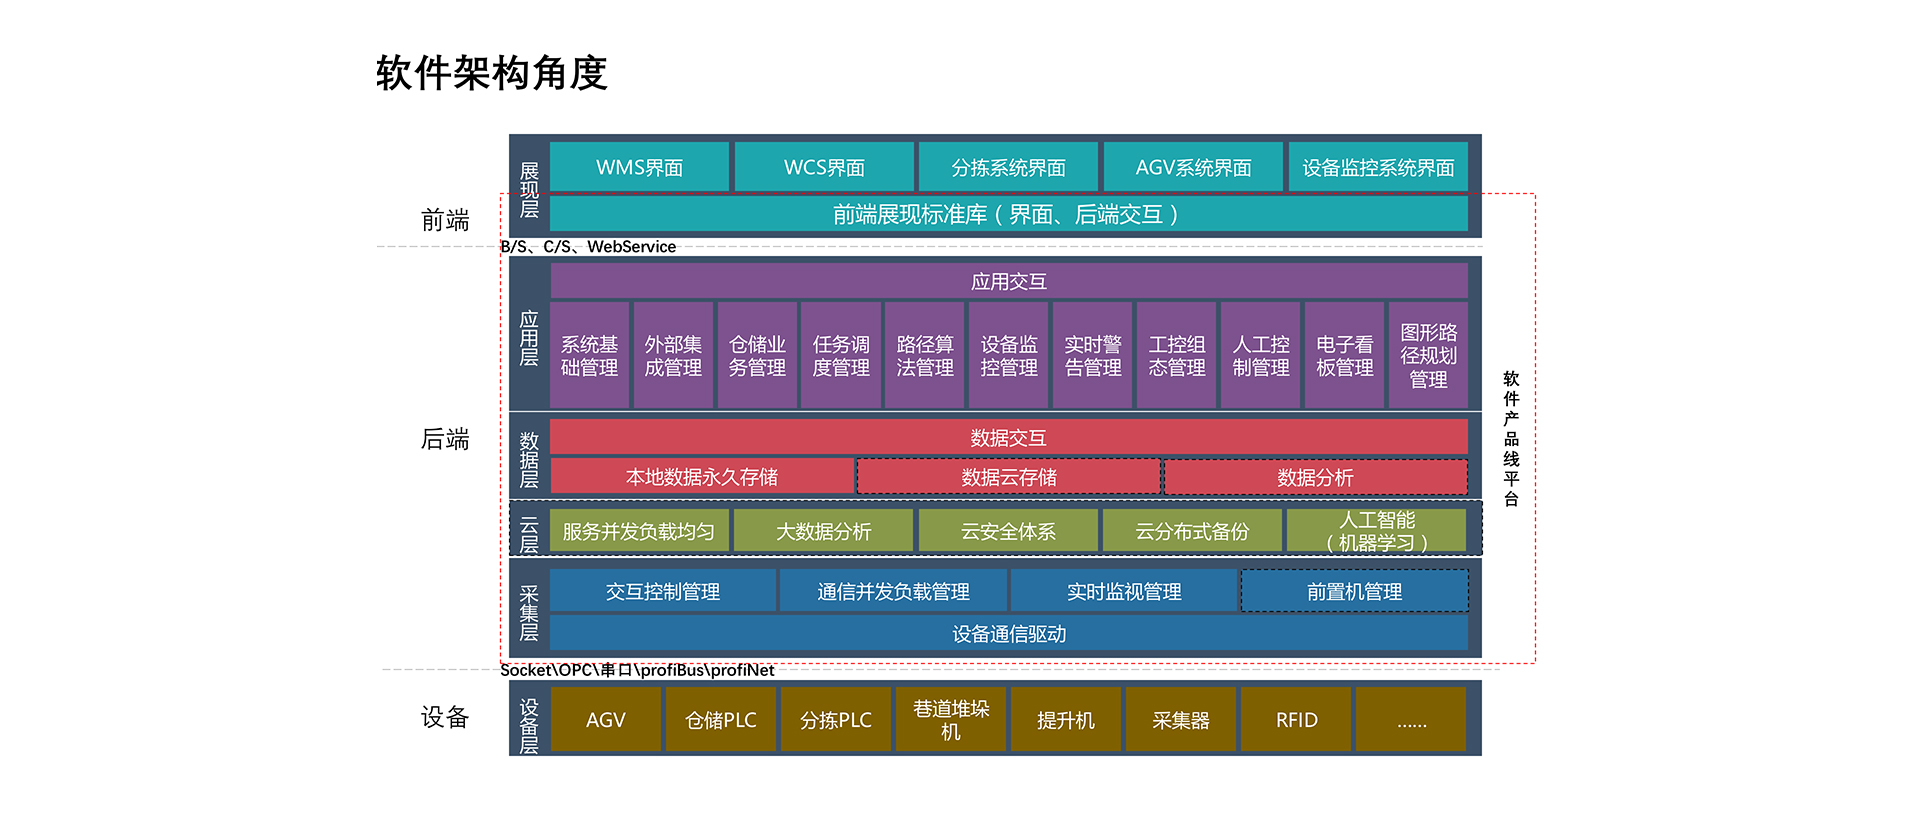The height and width of the screenshot is (828, 1920).
Task: Click the 仓储业务管理 module
Action: coord(757,355)
